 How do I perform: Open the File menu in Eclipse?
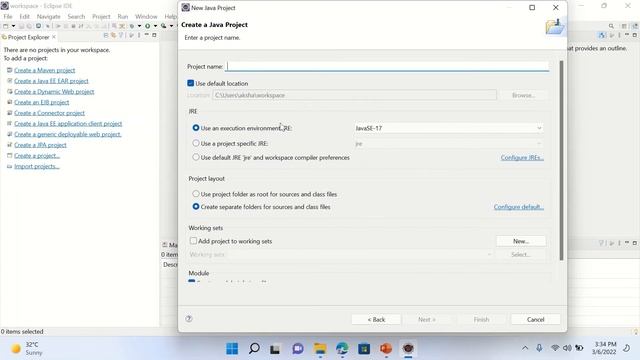tap(8, 16)
